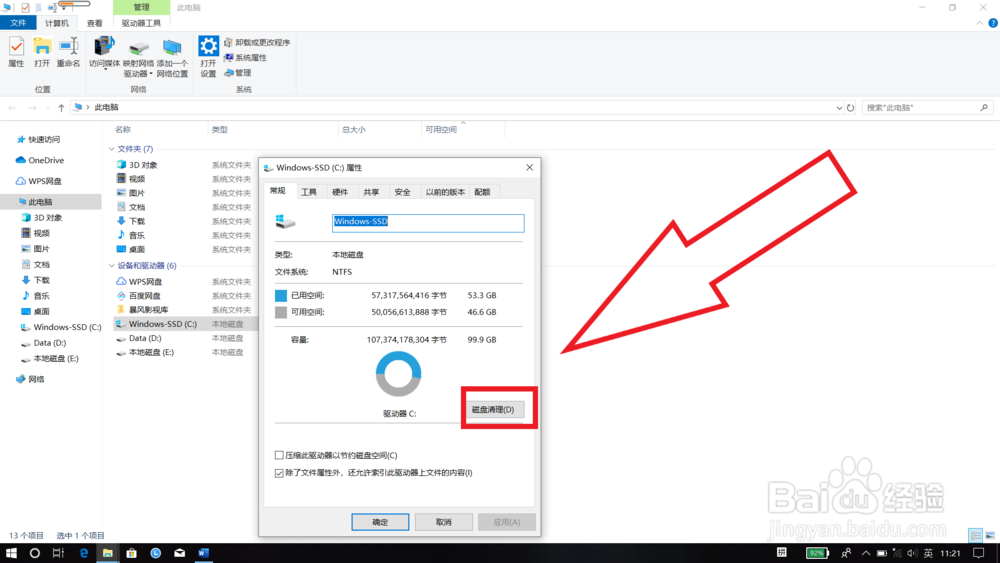Toggle compress this drive checkbox (压缩此驱动器)
1000x563 pixels.
[x=279, y=455]
